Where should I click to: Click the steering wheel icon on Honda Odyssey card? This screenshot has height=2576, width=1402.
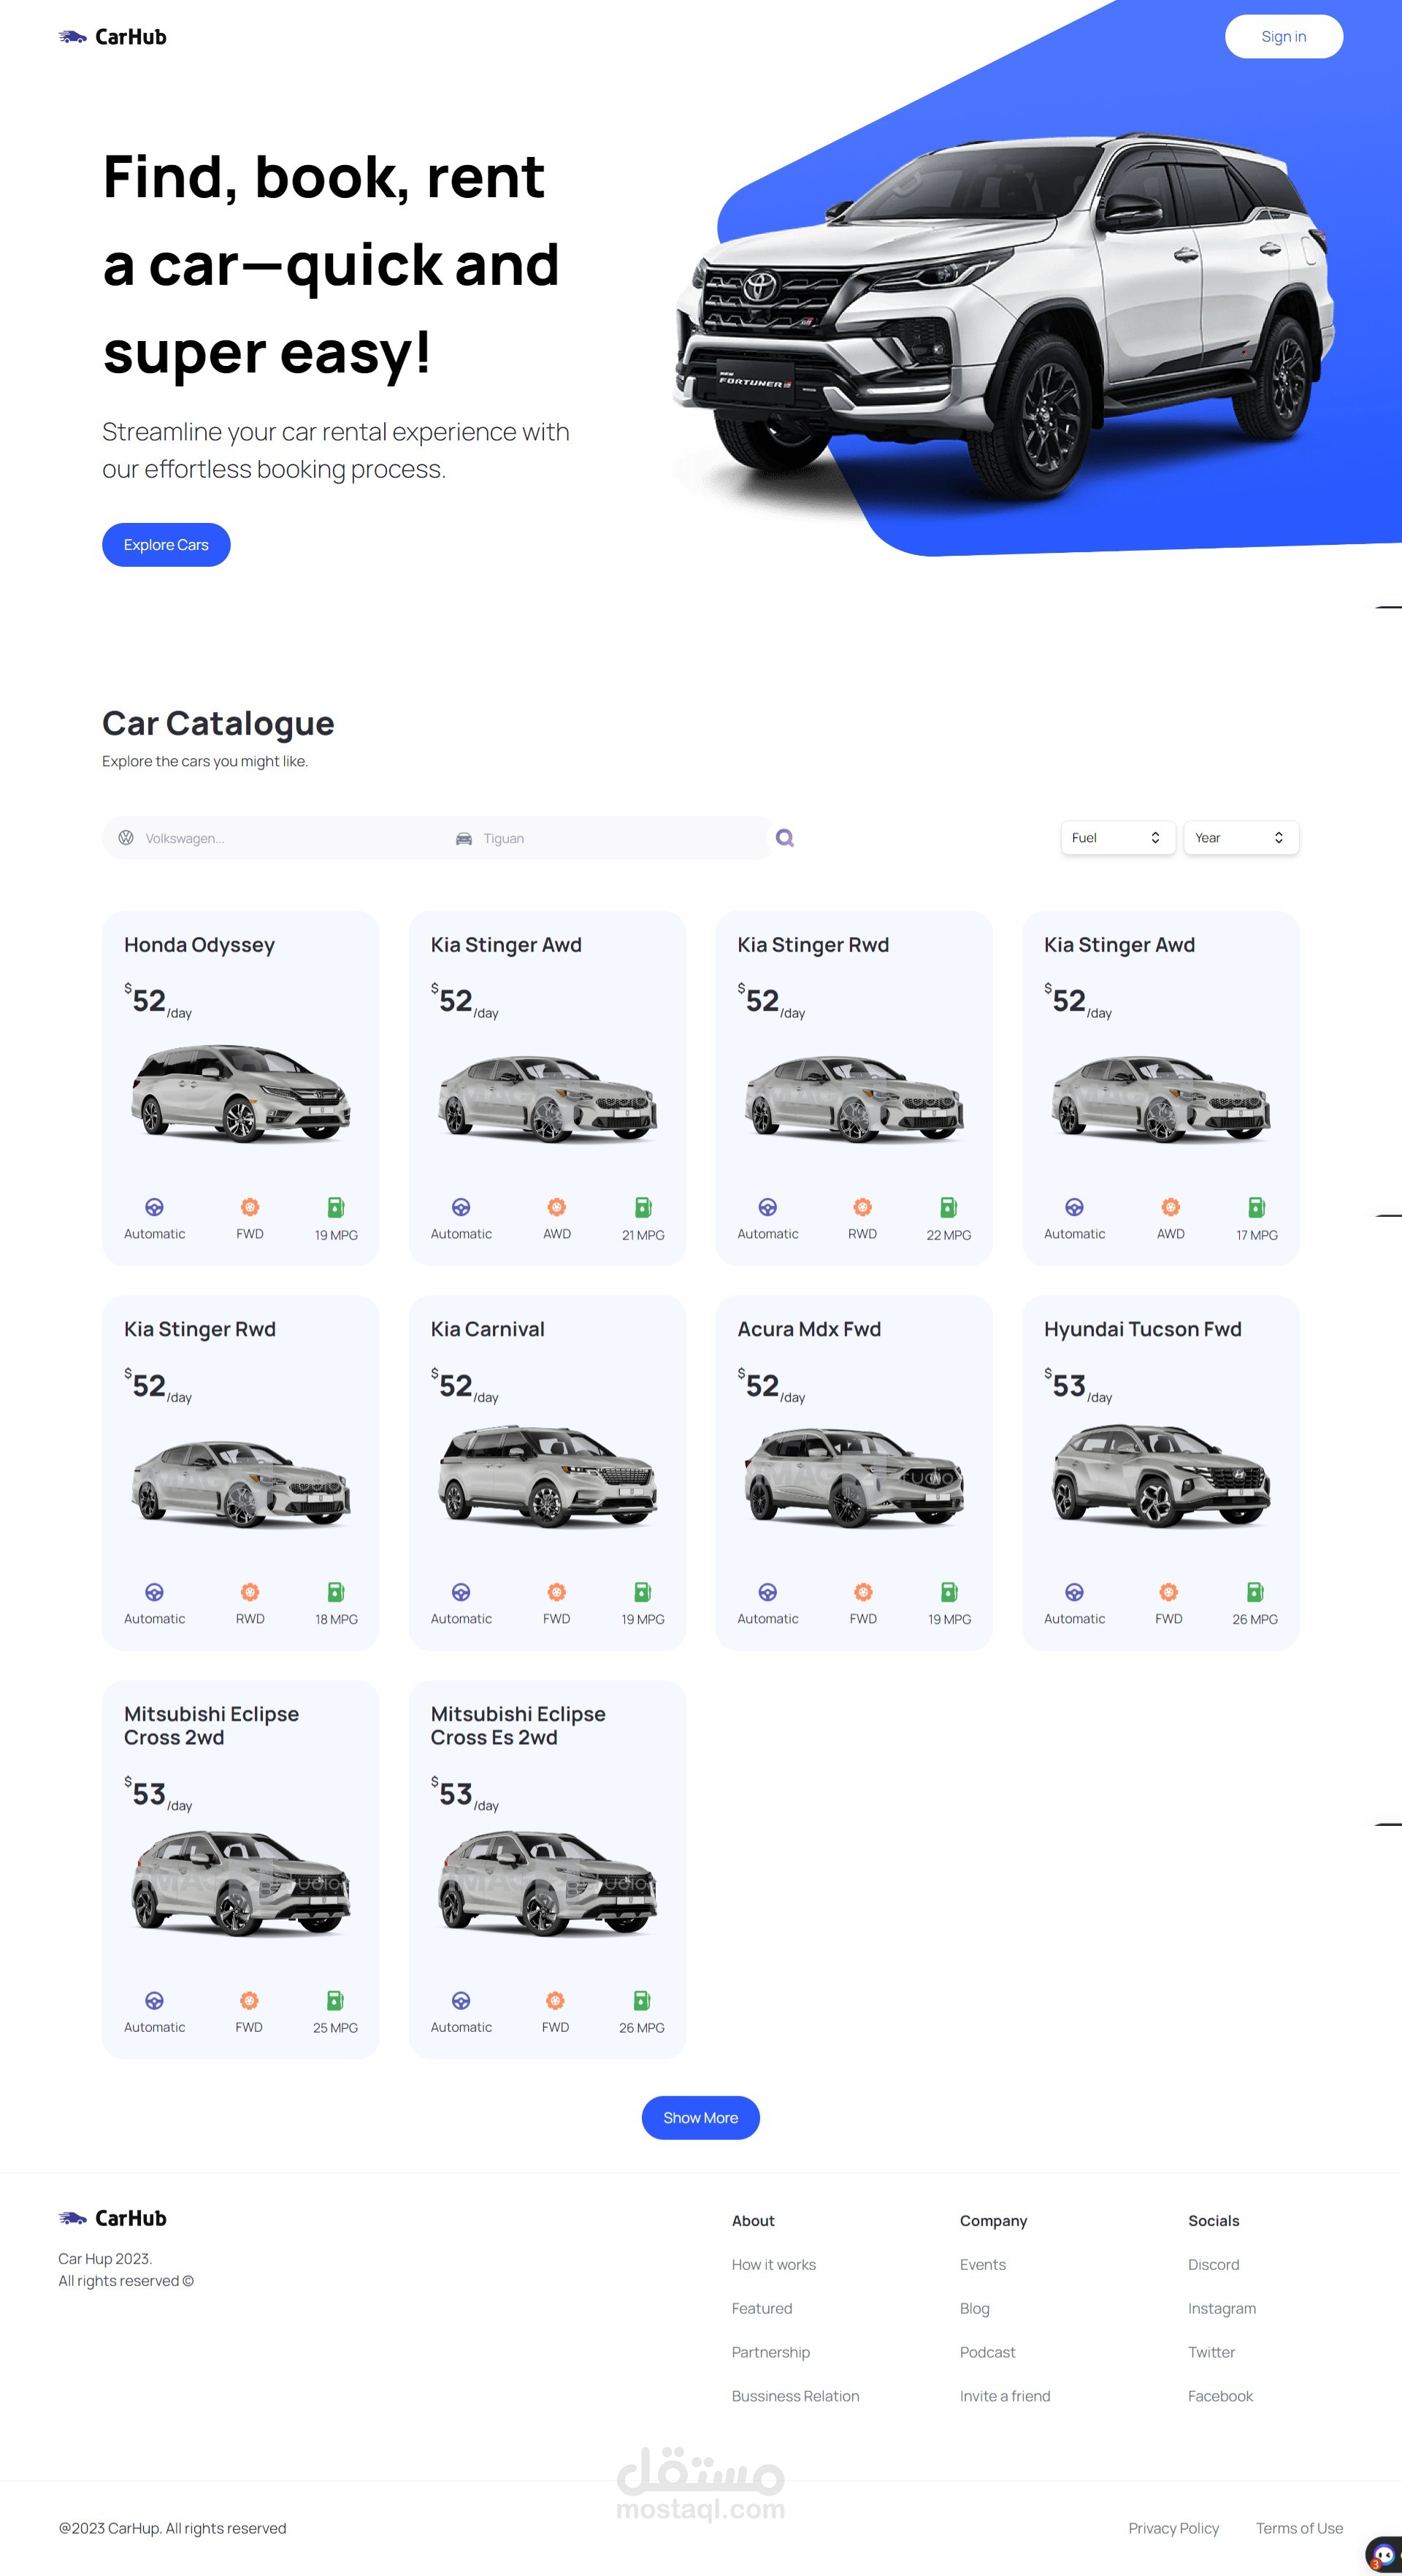point(154,1207)
